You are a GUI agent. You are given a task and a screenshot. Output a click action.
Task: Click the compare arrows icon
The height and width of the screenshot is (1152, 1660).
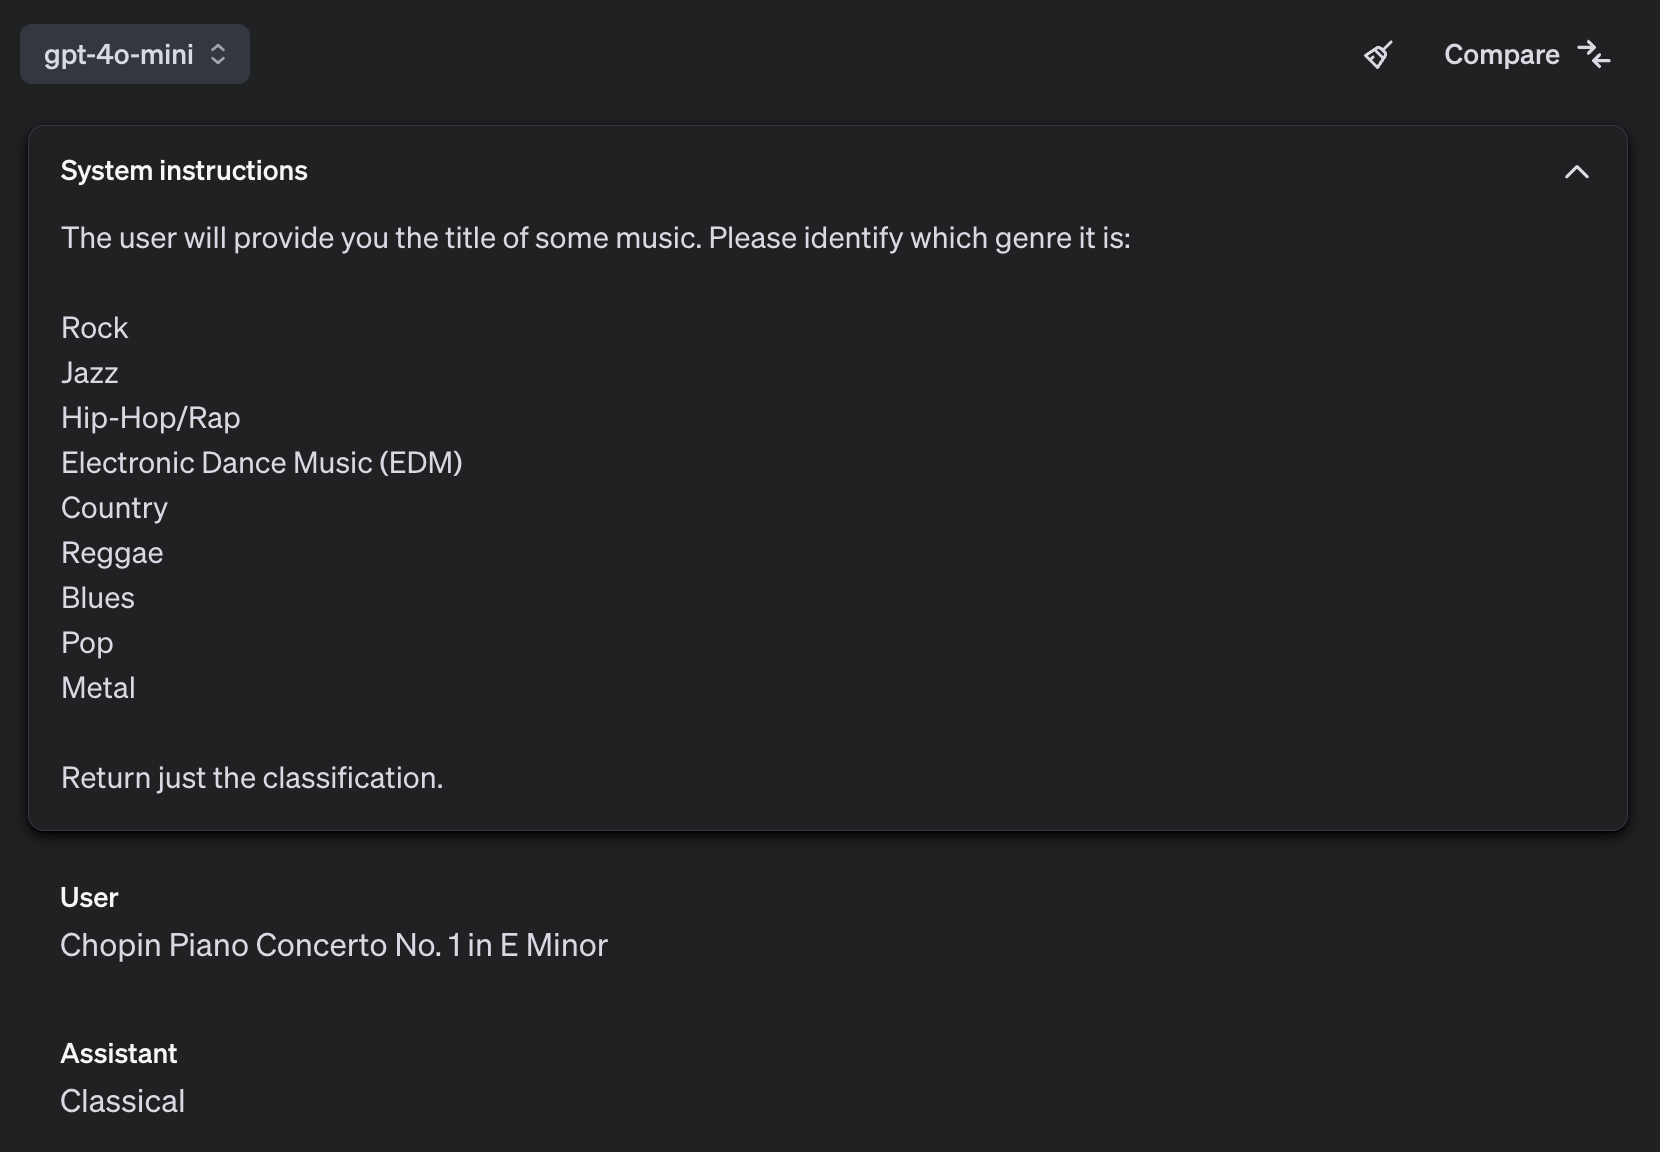click(1593, 54)
